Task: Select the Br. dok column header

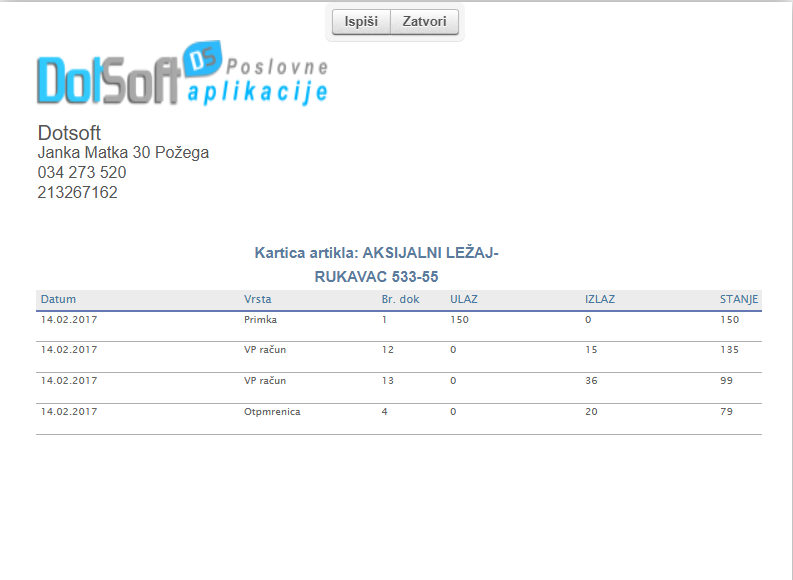Action: [x=400, y=299]
